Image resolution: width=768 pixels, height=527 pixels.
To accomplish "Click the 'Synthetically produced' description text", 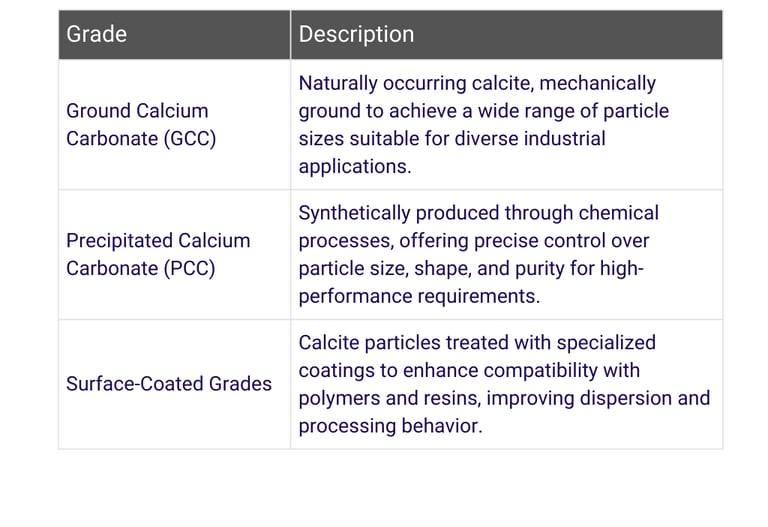I will (478, 213).
